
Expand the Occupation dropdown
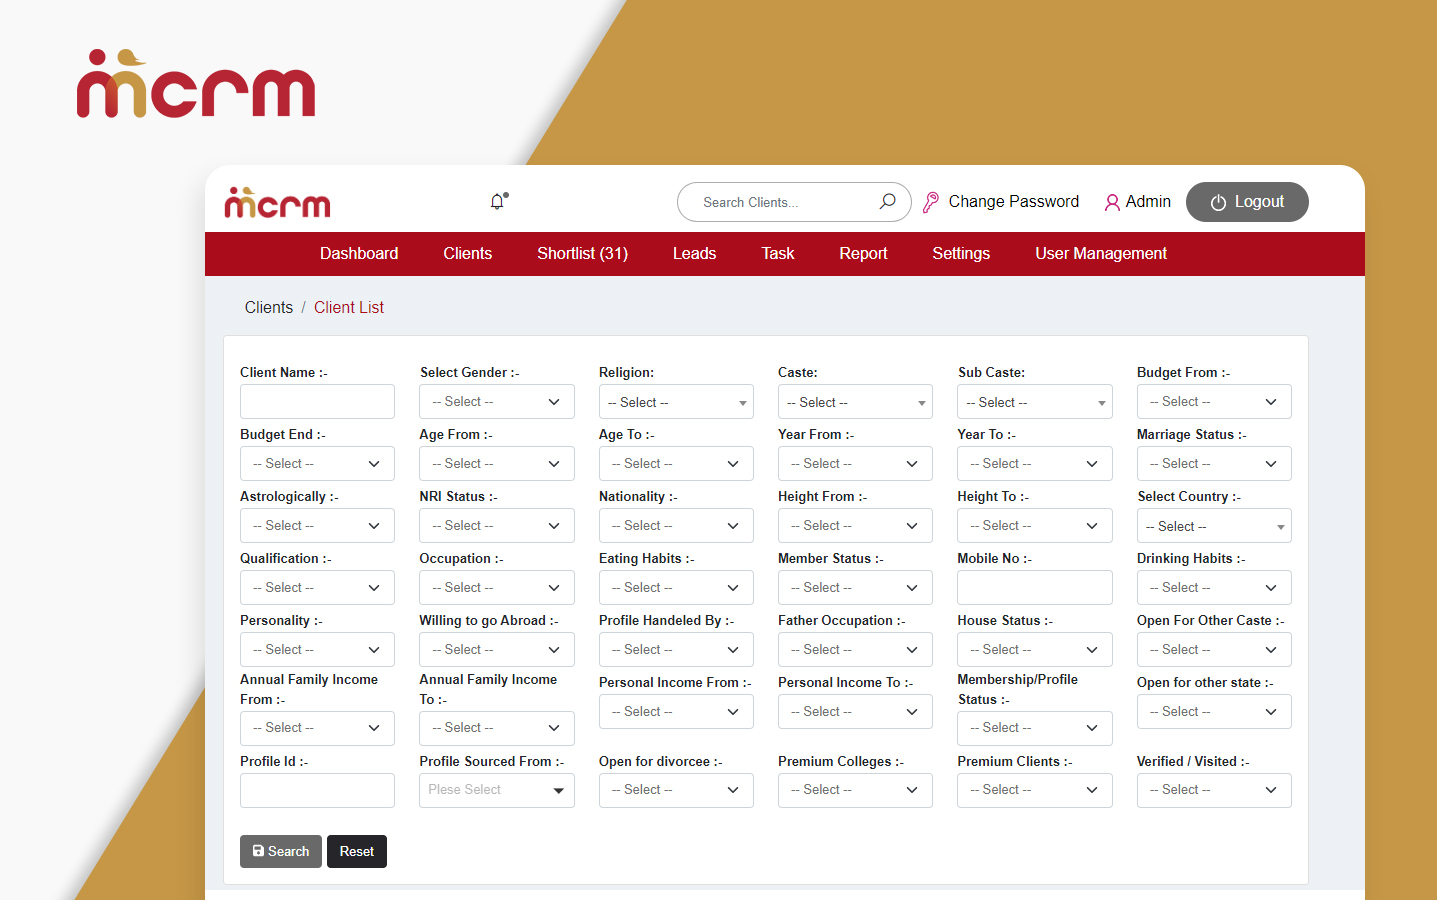(496, 588)
